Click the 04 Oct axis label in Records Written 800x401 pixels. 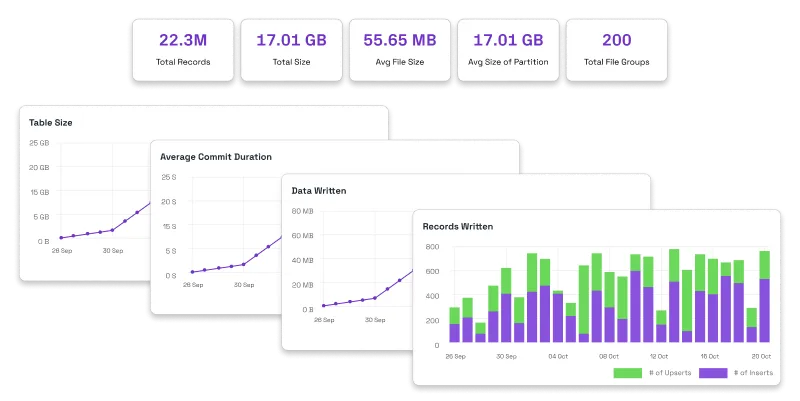pos(558,356)
